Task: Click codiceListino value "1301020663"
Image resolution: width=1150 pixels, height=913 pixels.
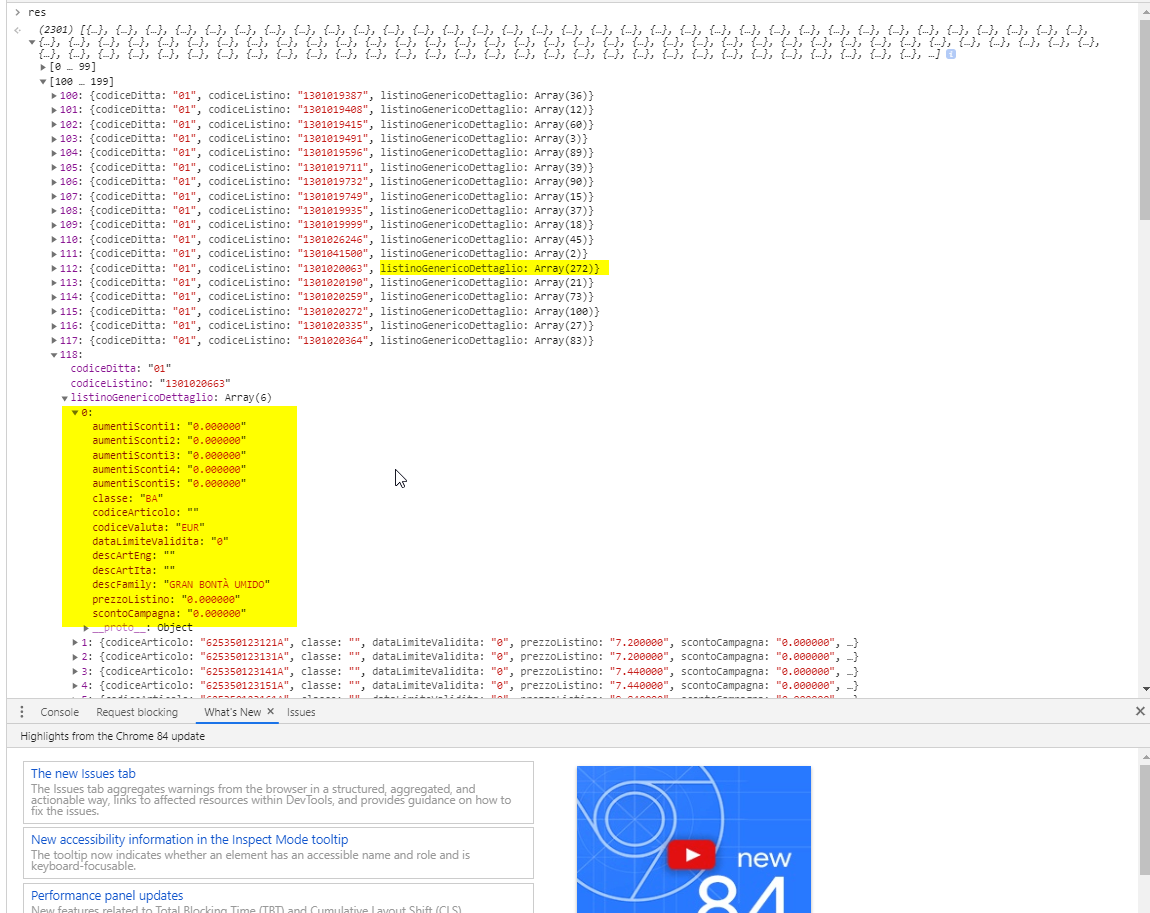Action: (x=195, y=384)
